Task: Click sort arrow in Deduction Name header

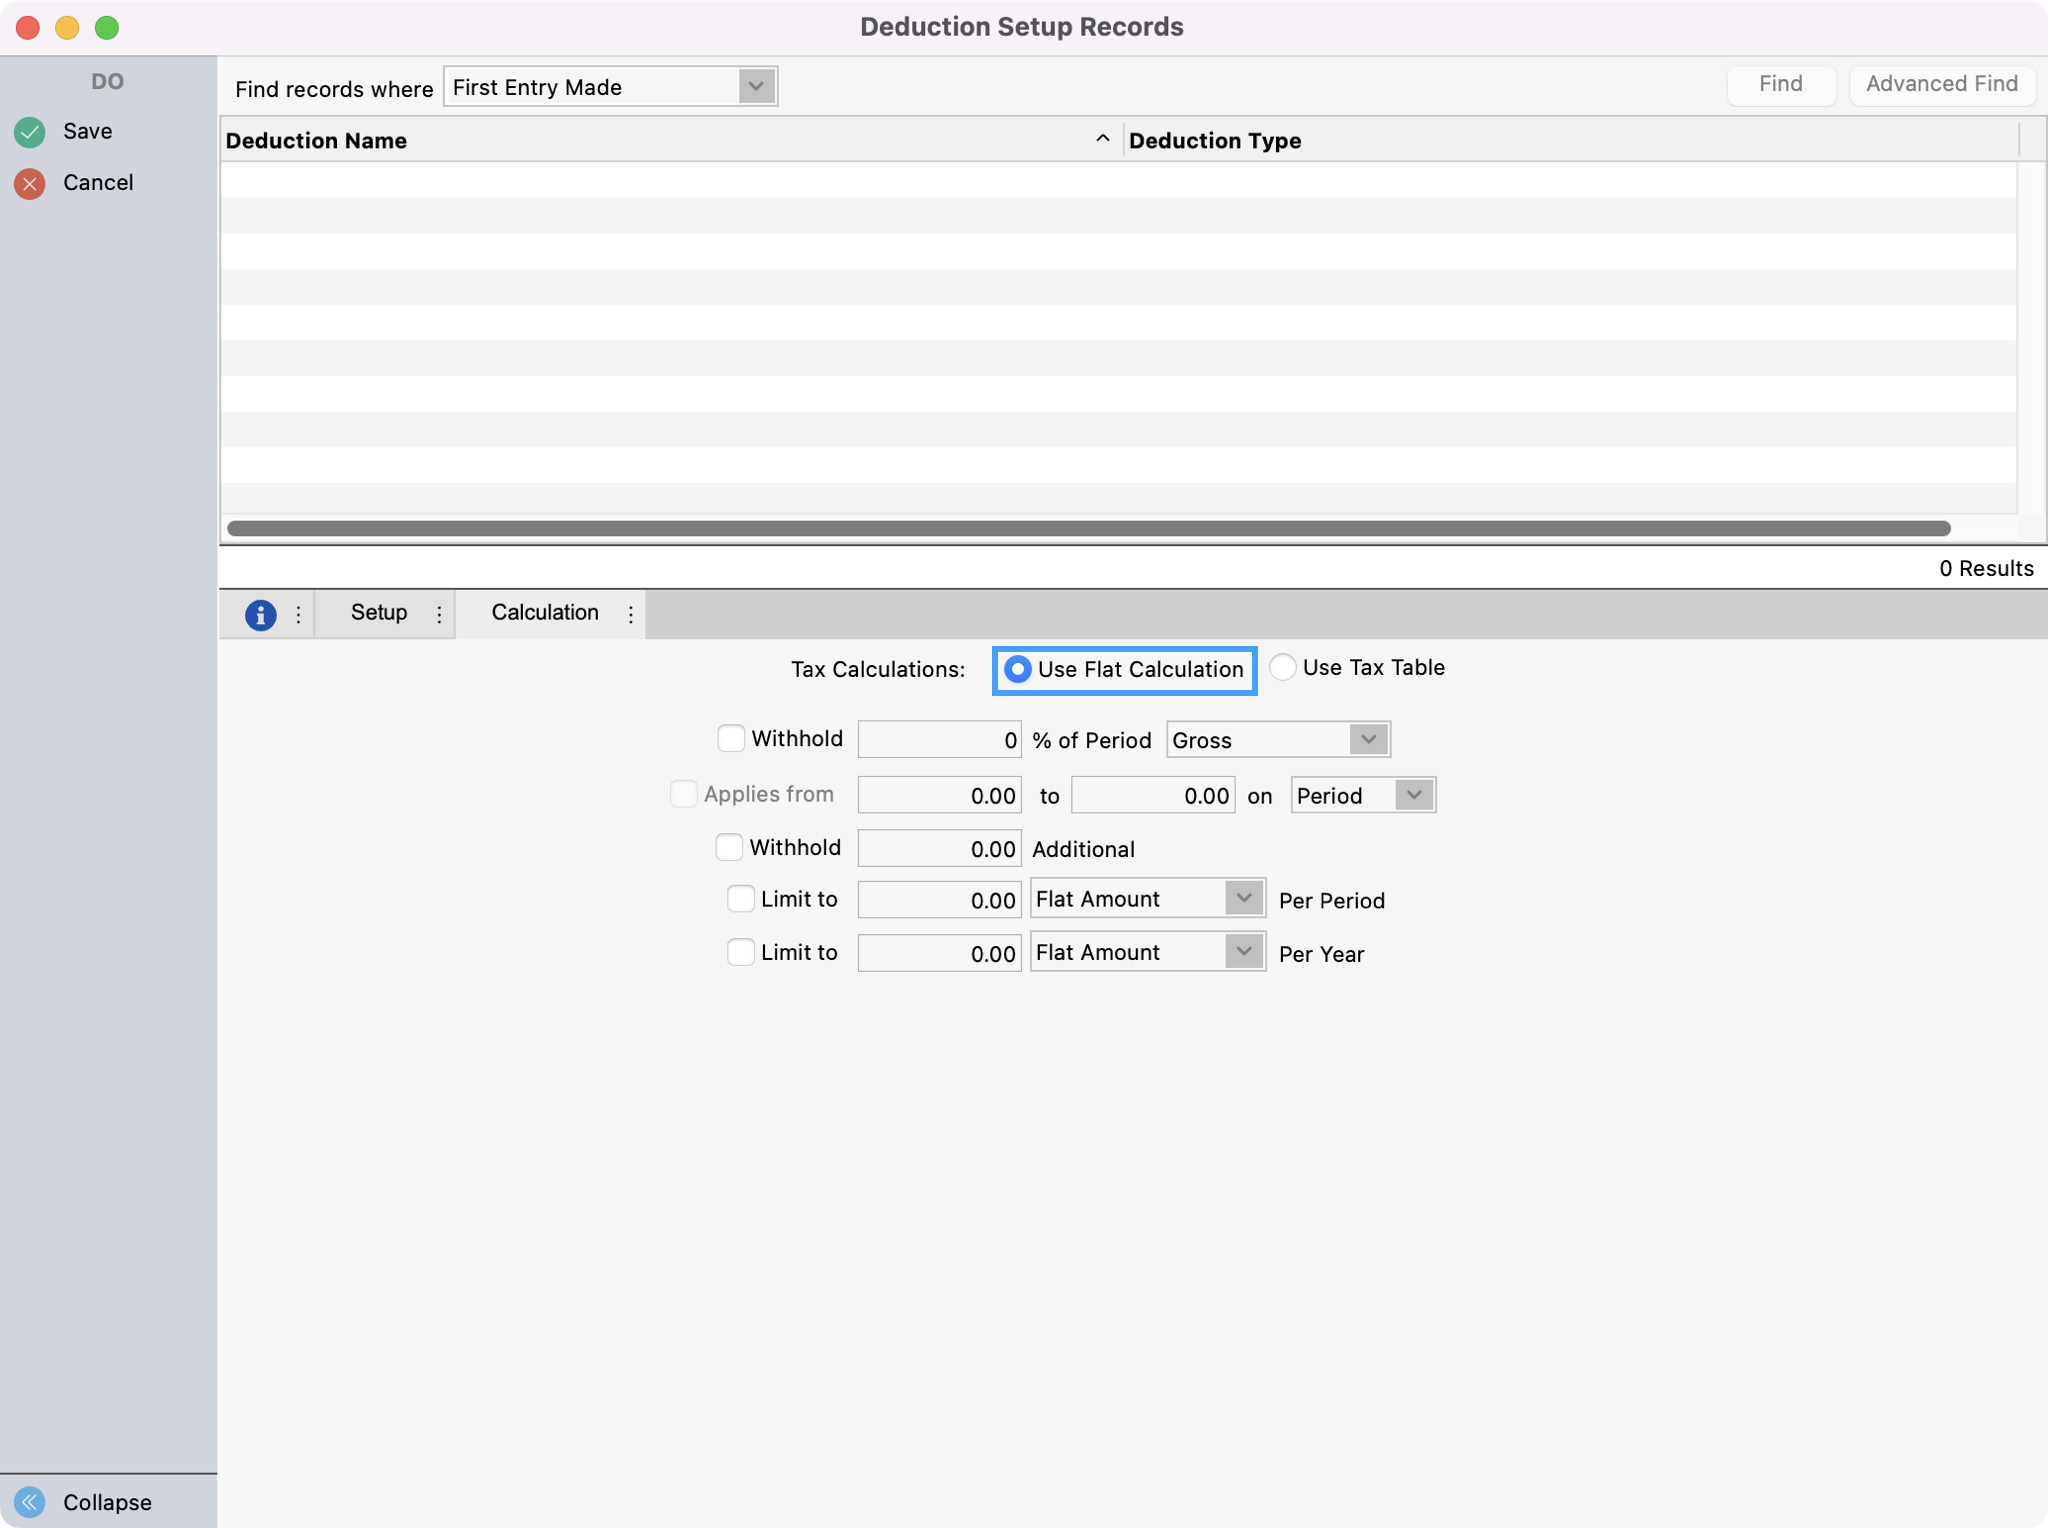Action: (x=1102, y=139)
